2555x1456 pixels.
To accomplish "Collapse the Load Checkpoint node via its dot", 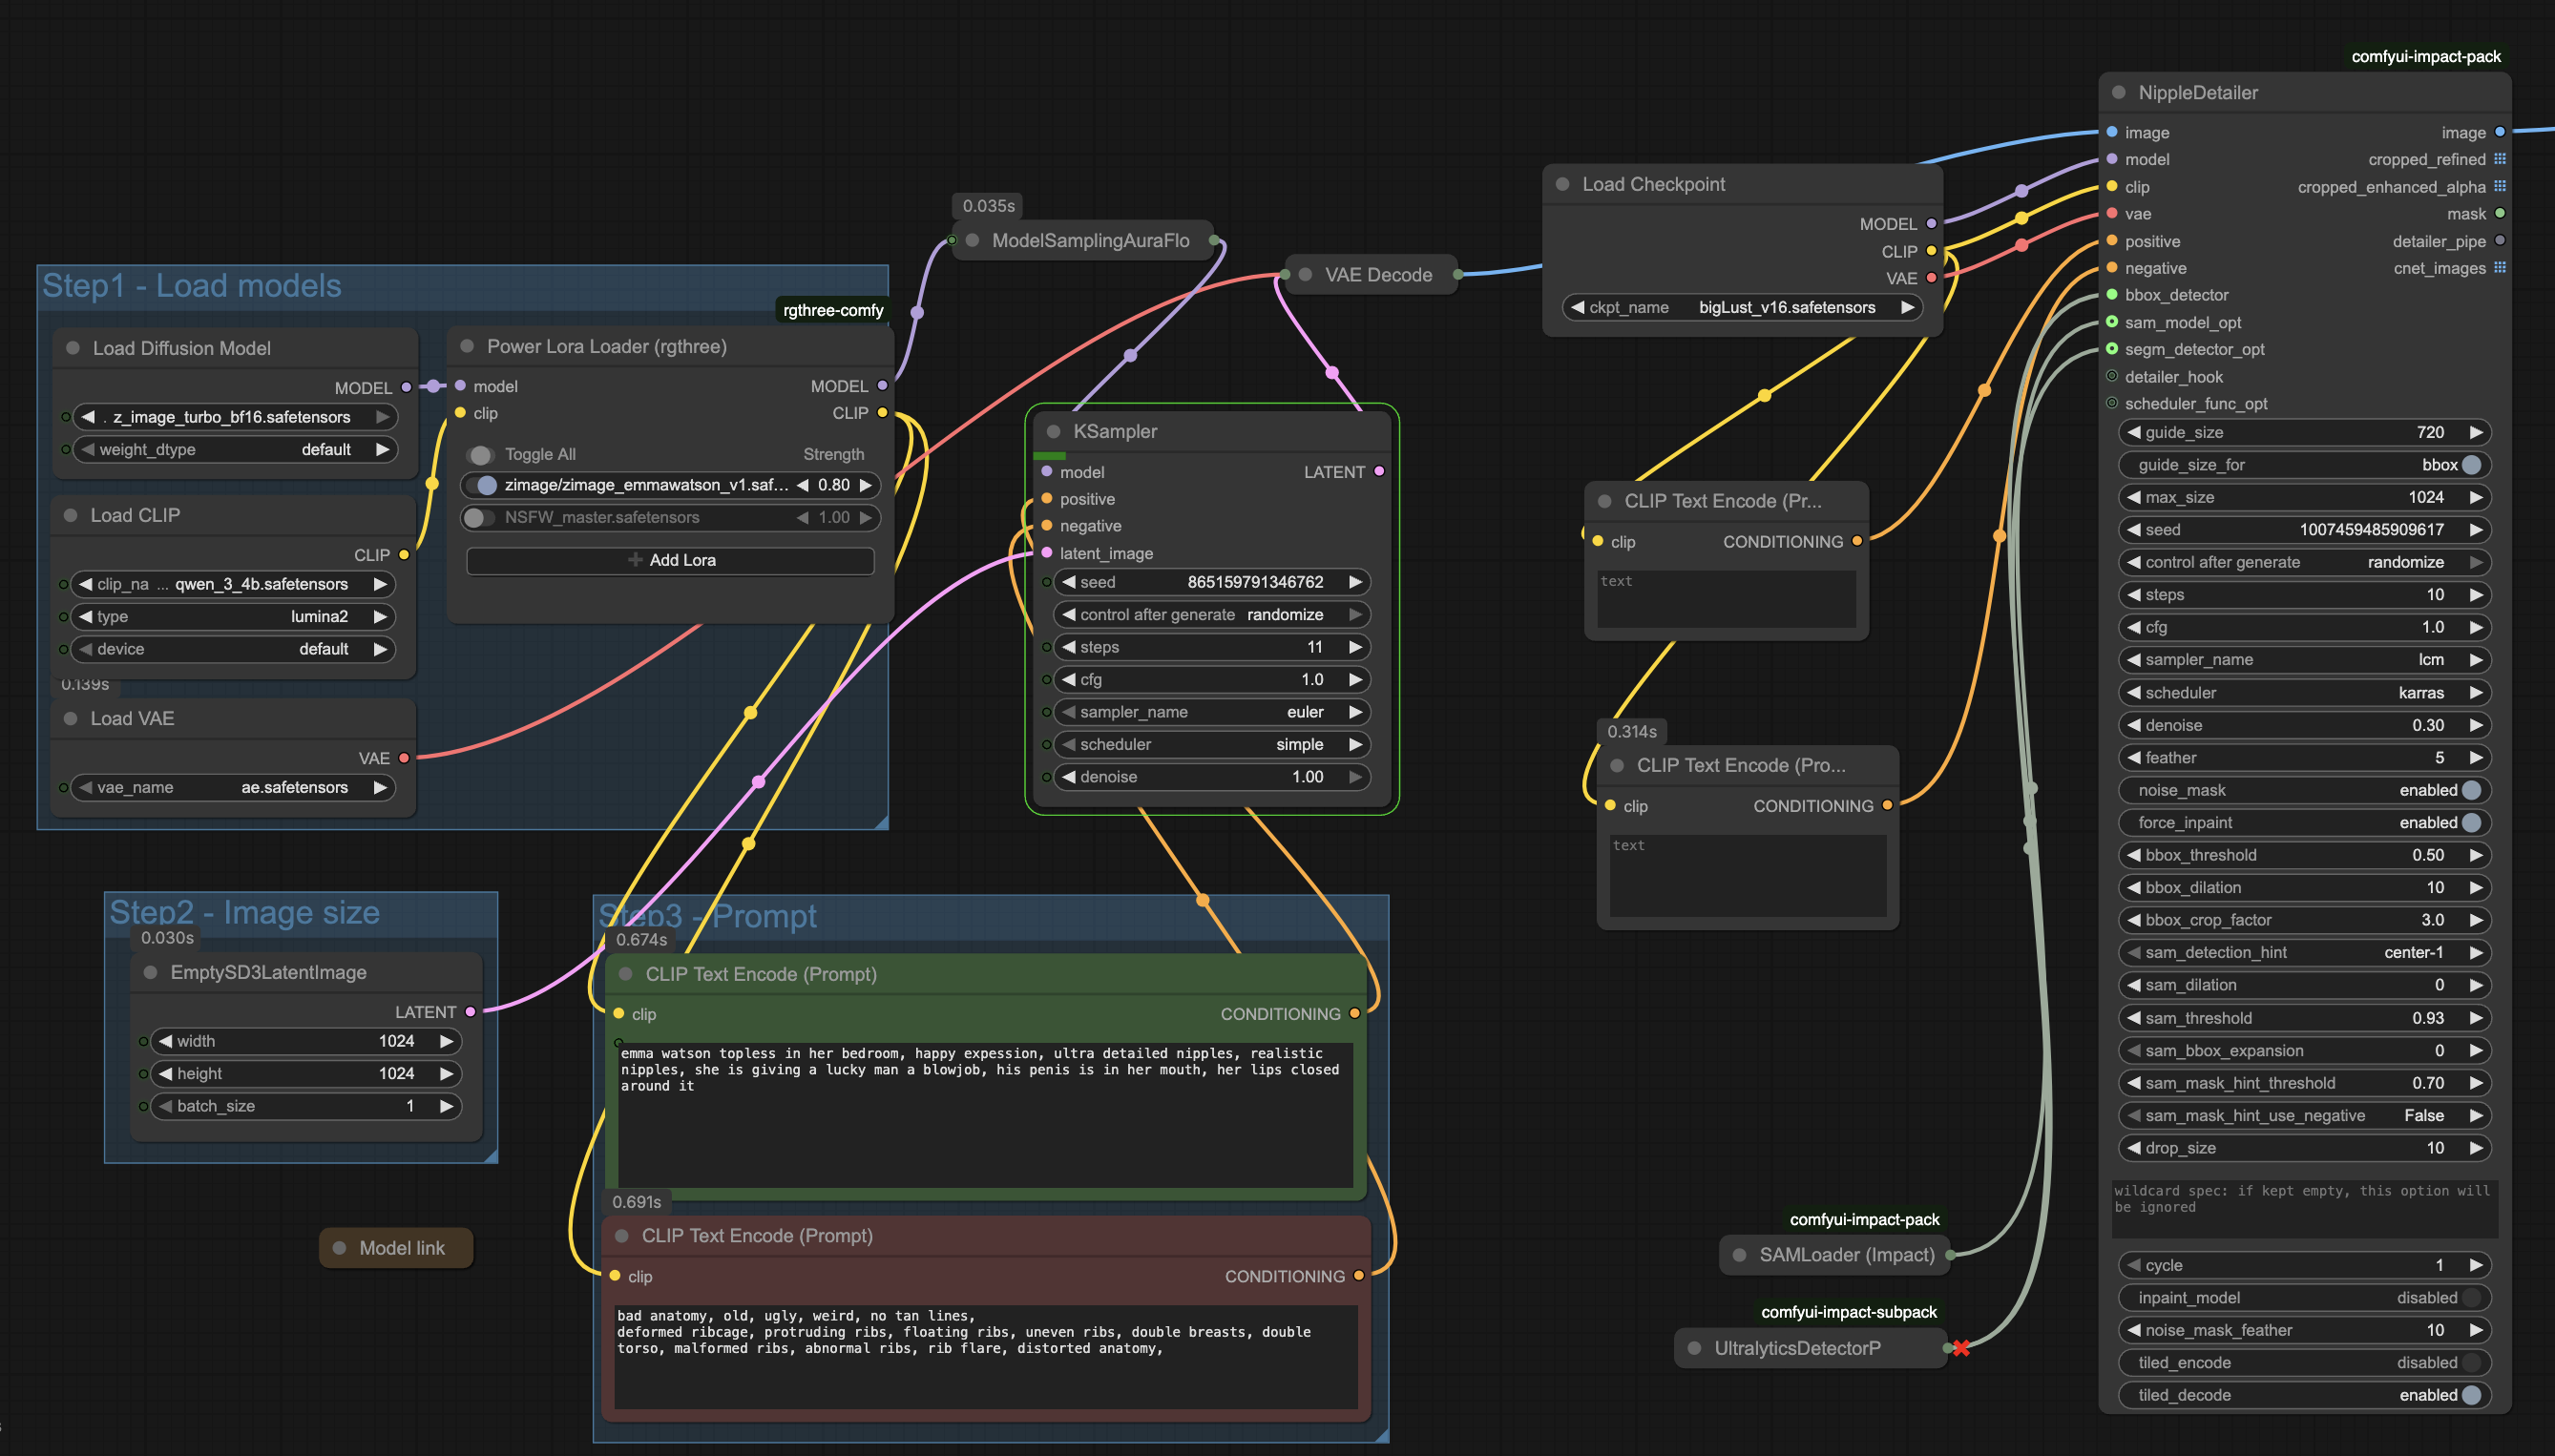I will click(x=1562, y=184).
